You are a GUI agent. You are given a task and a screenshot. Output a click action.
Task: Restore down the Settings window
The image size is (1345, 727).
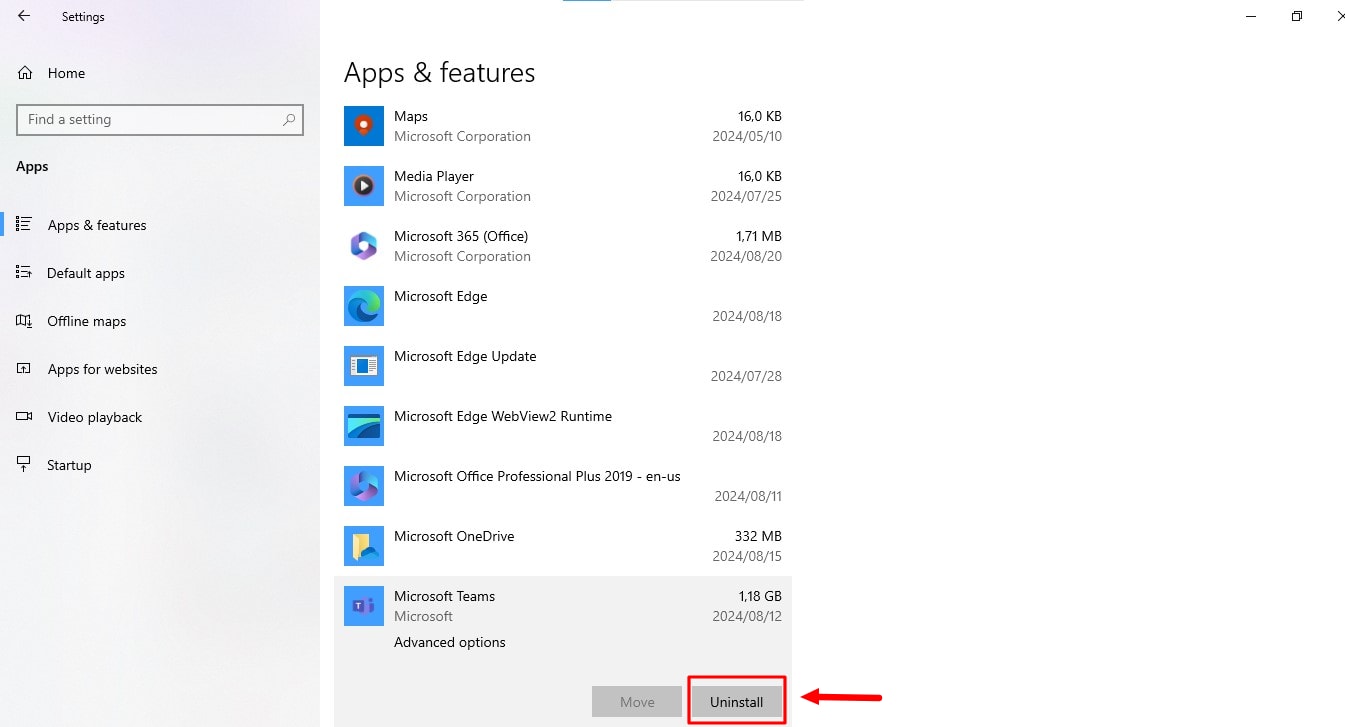tap(1297, 16)
